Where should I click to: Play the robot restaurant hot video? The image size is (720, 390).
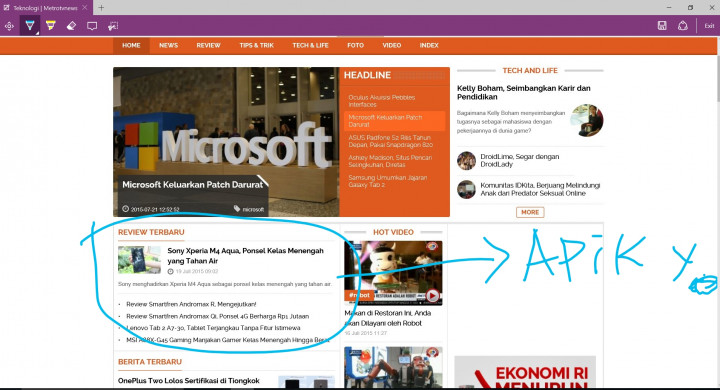(x=432, y=295)
